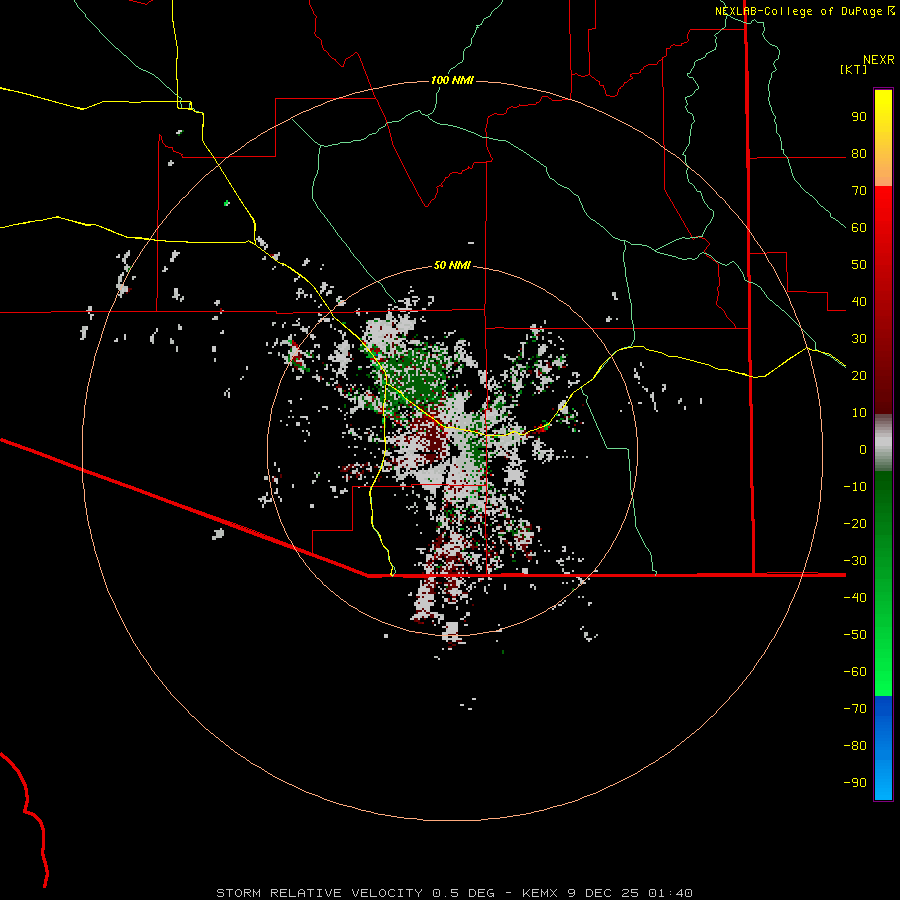Click the NEXR label above the scale

(879, 60)
